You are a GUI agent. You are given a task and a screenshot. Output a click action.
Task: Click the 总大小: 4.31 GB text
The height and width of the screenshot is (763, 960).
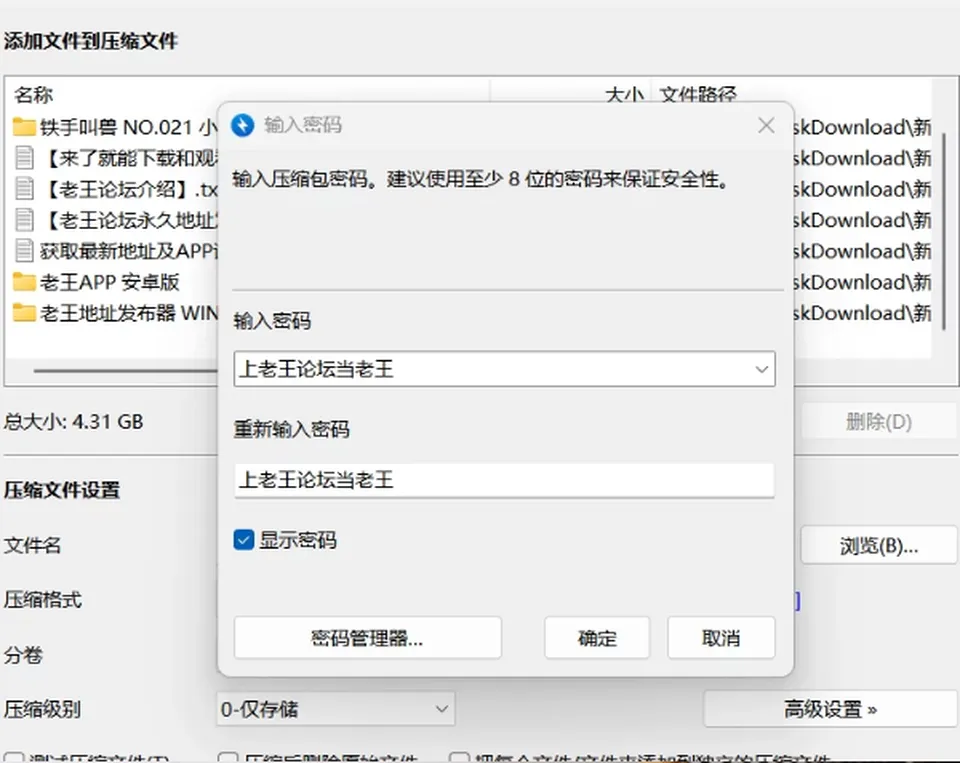[x=73, y=421]
